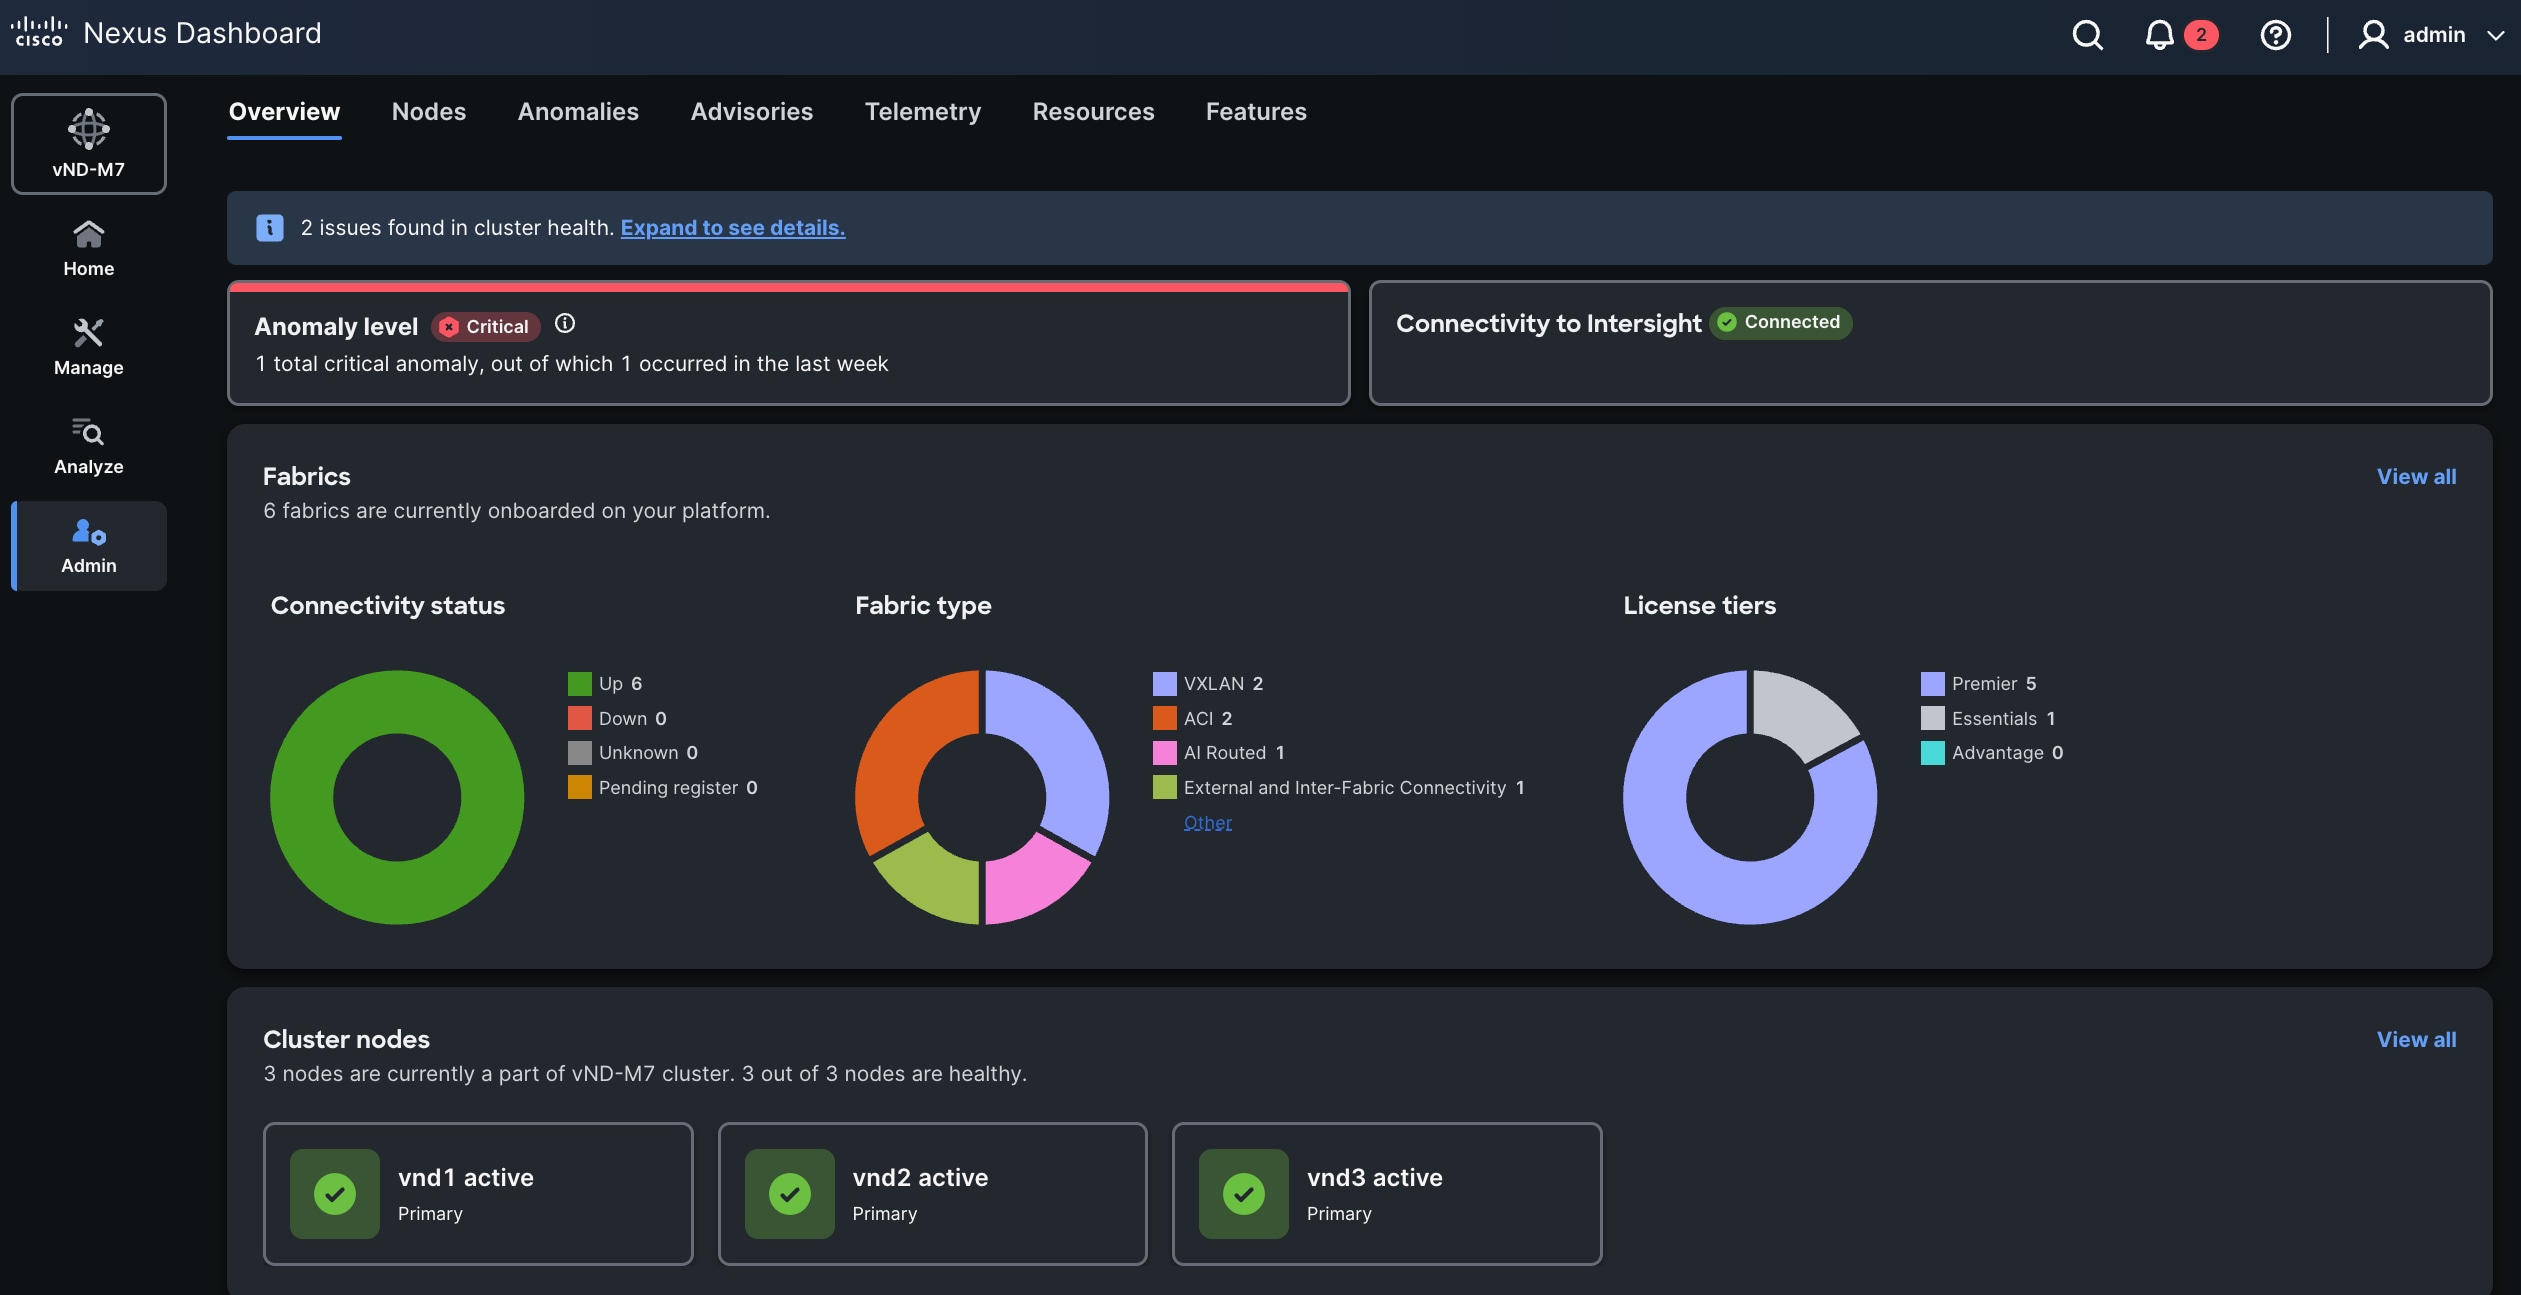Click the Connected status badge
Image resolution: width=2521 pixels, height=1295 pixels.
1781,322
